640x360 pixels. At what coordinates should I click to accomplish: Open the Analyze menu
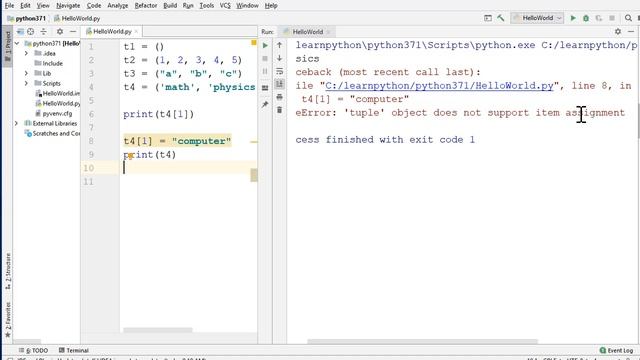point(118,5)
